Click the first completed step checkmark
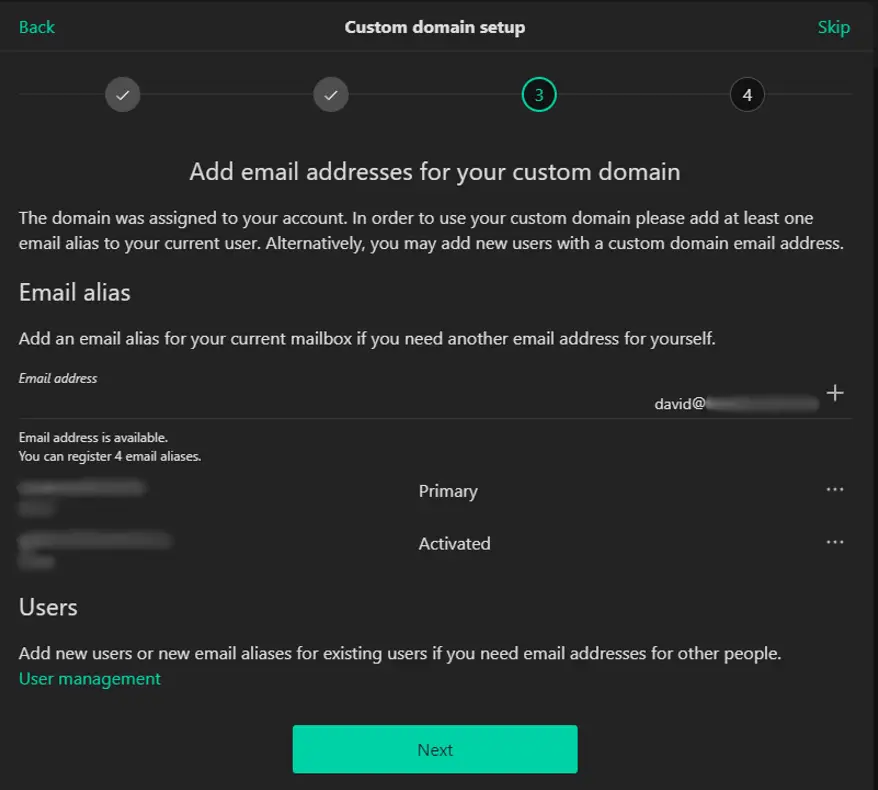878x790 pixels. (123, 95)
